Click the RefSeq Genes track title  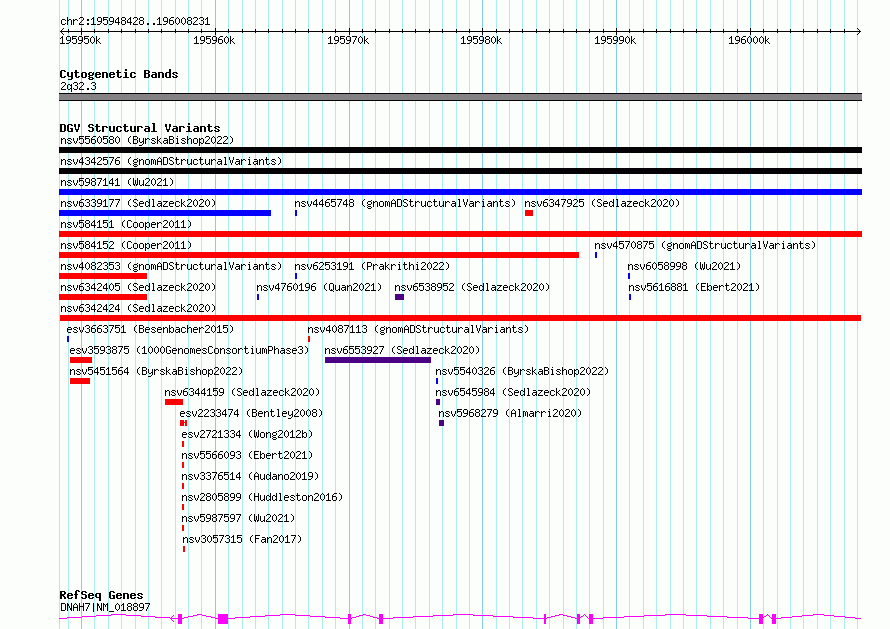click(x=101, y=596)
